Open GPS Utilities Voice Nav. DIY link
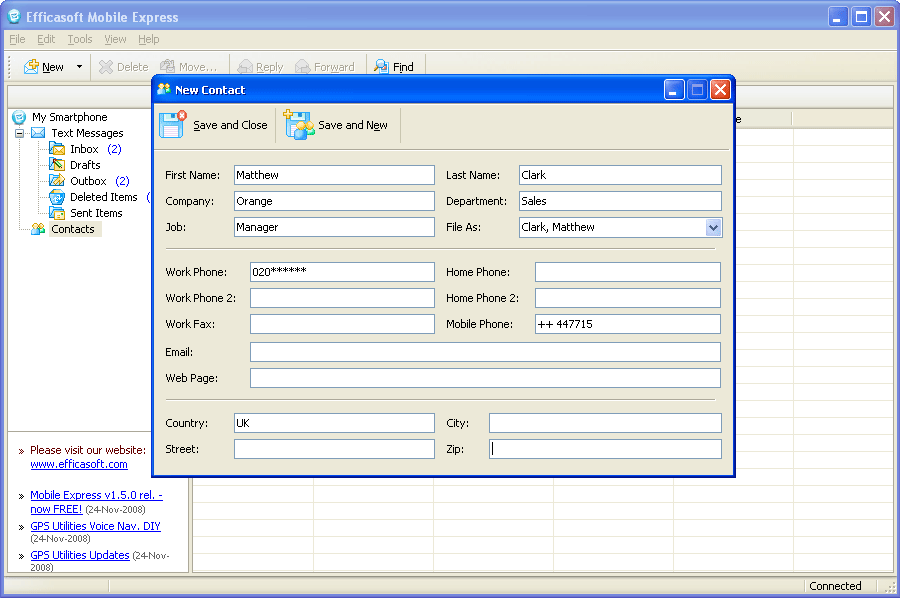Image resolution: width=900 pixels, height=598 pixels. (95, 526)
